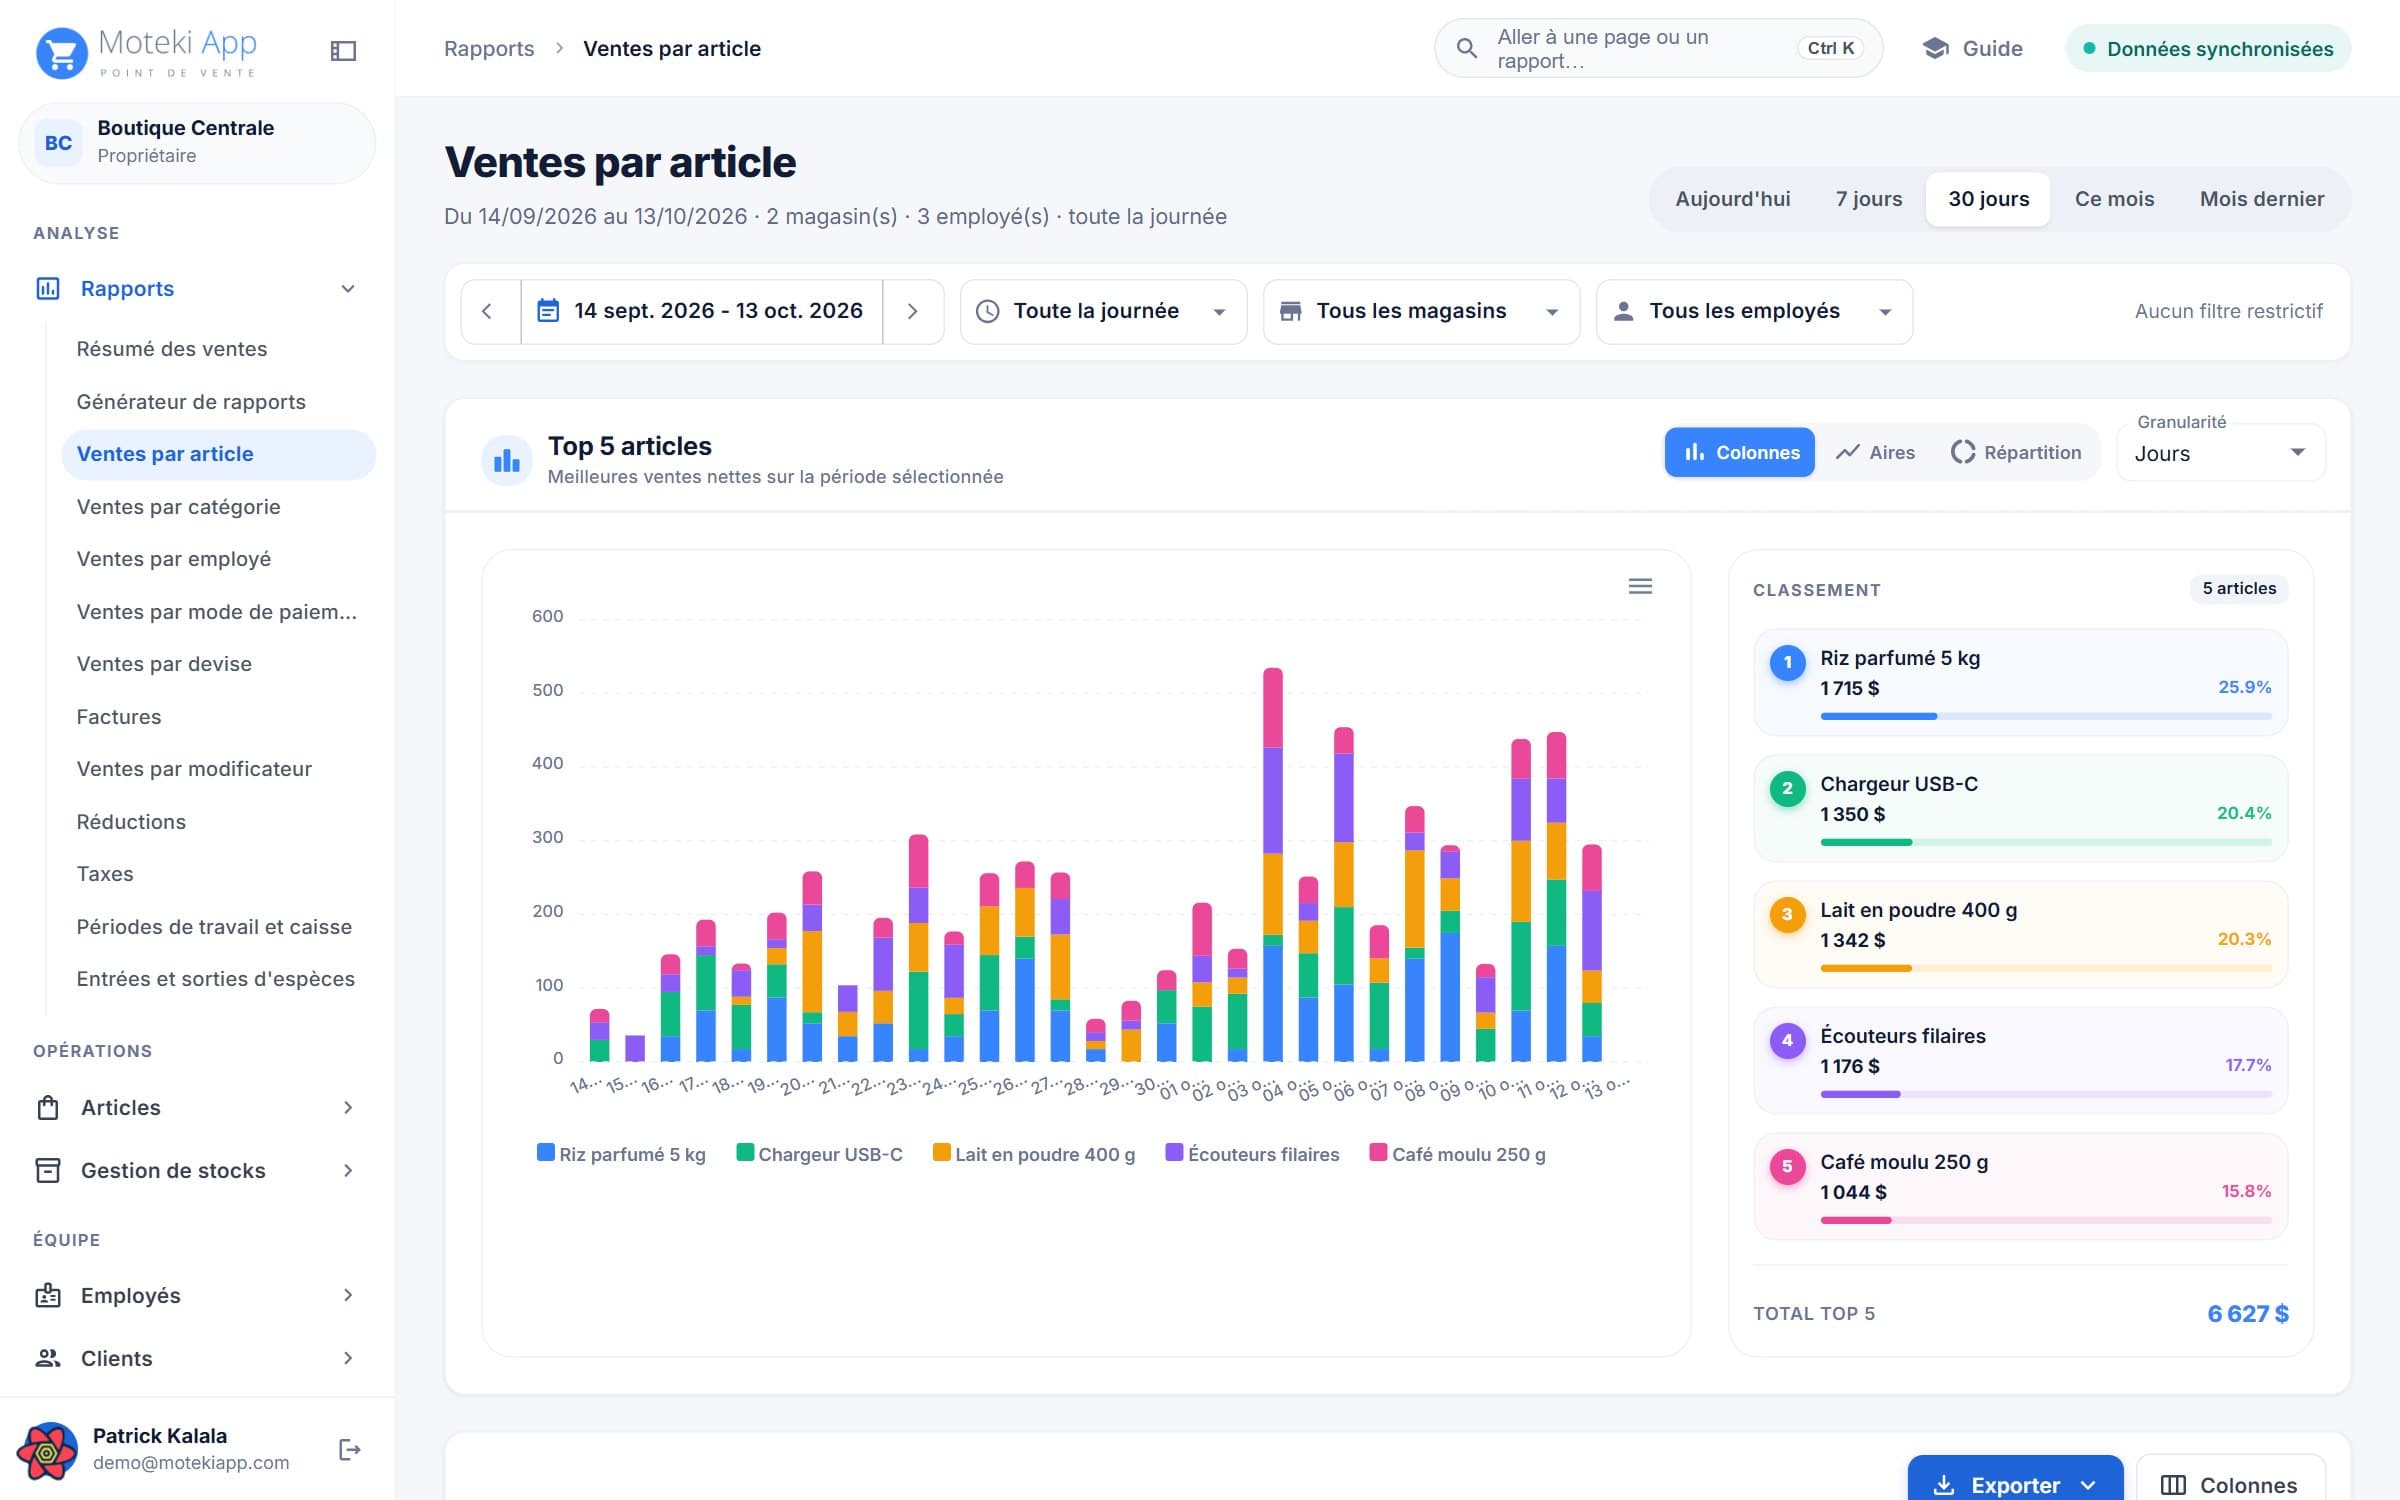Collapse the sidebar with the panel icon
The width and height of the screenshot is (2400, 1500).
click(343, 51)
